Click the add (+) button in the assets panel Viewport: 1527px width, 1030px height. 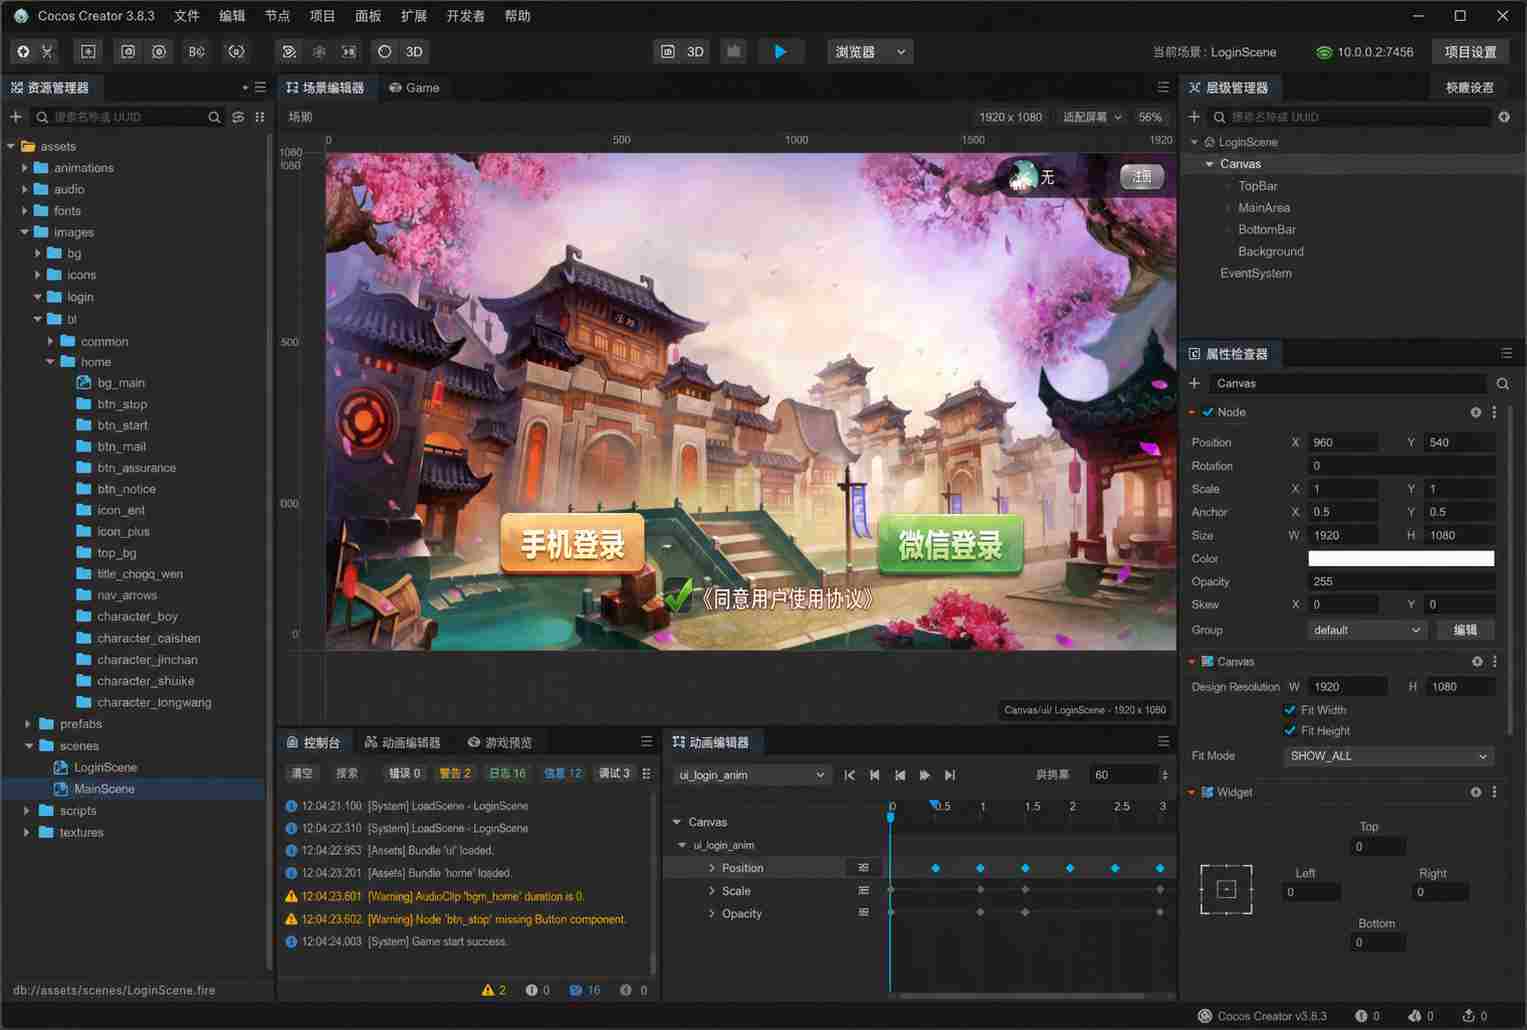[x=16, y=117]
